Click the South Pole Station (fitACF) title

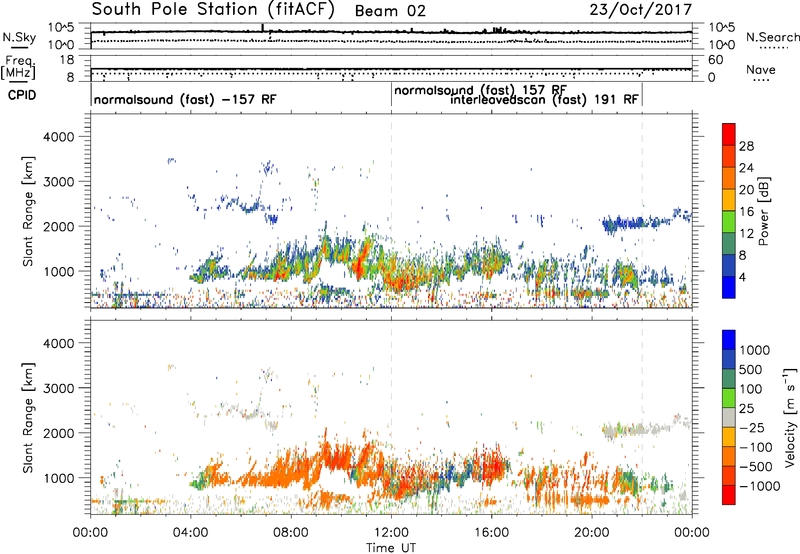coord(213,10)
